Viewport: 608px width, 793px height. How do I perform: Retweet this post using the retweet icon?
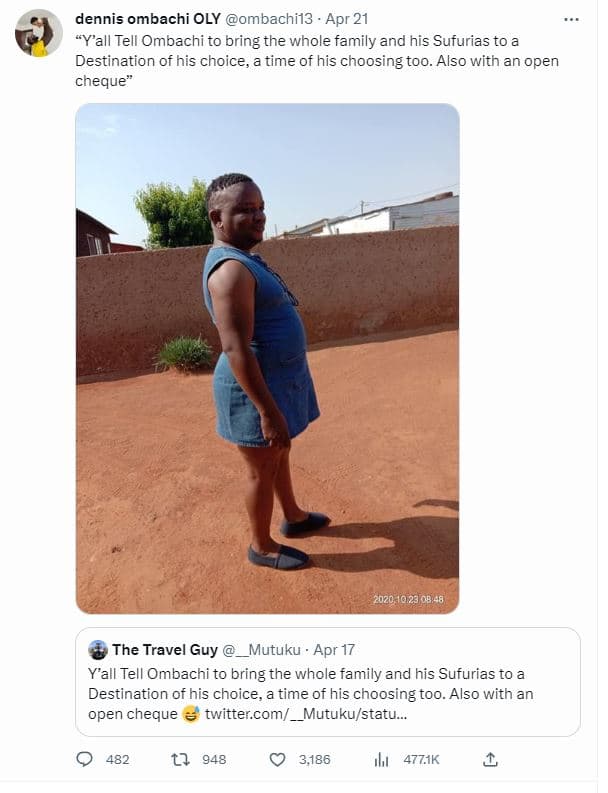[181, 760]
